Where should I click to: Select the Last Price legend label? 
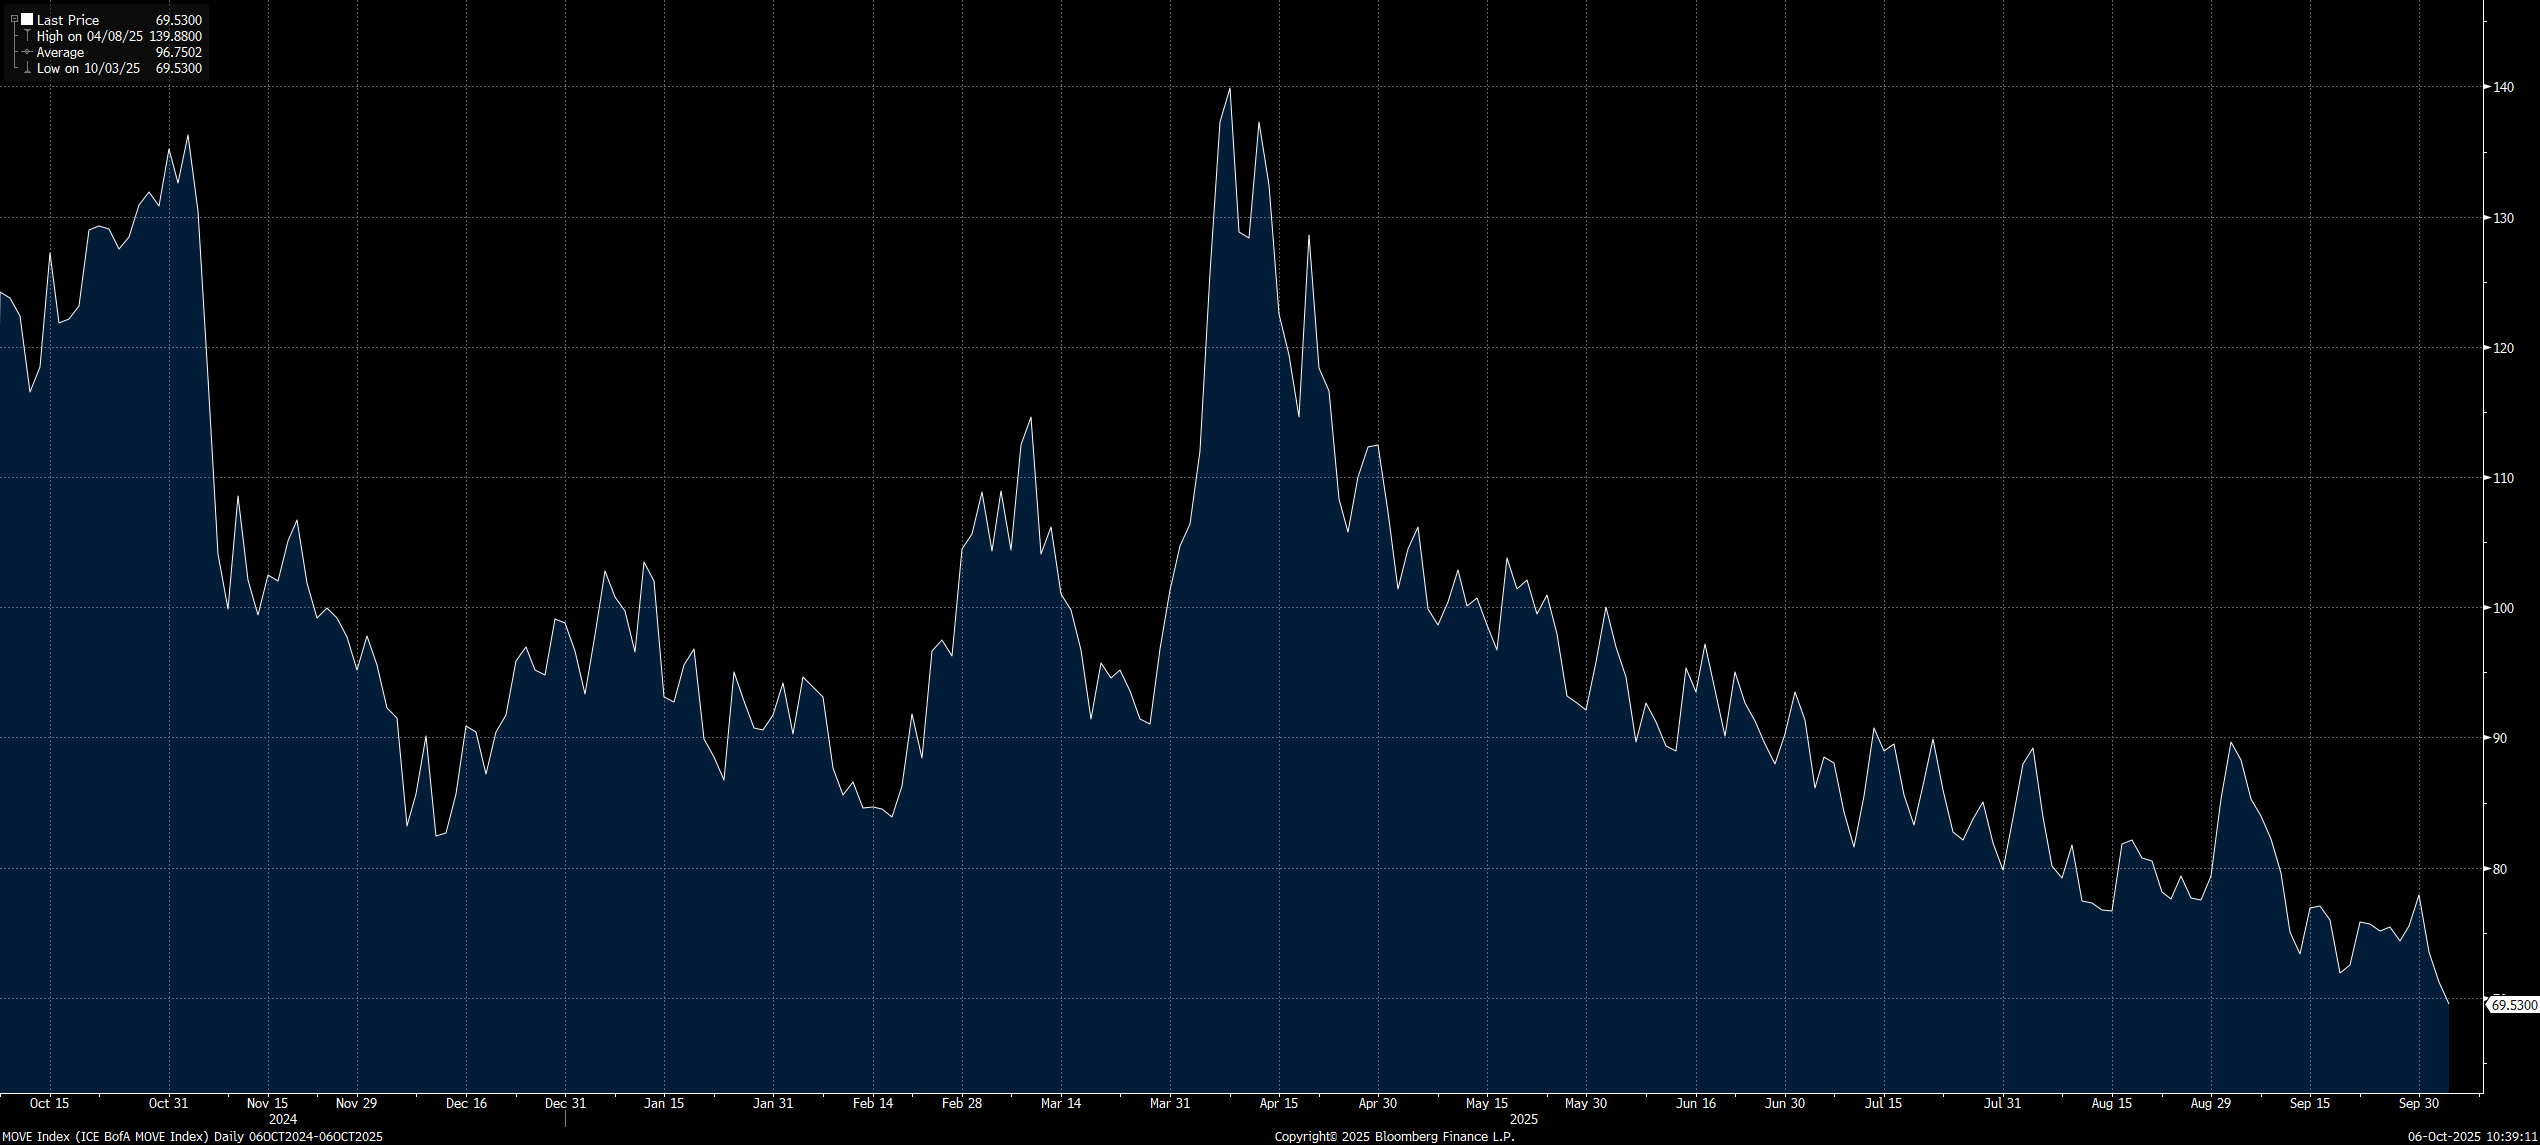[68, 20]
